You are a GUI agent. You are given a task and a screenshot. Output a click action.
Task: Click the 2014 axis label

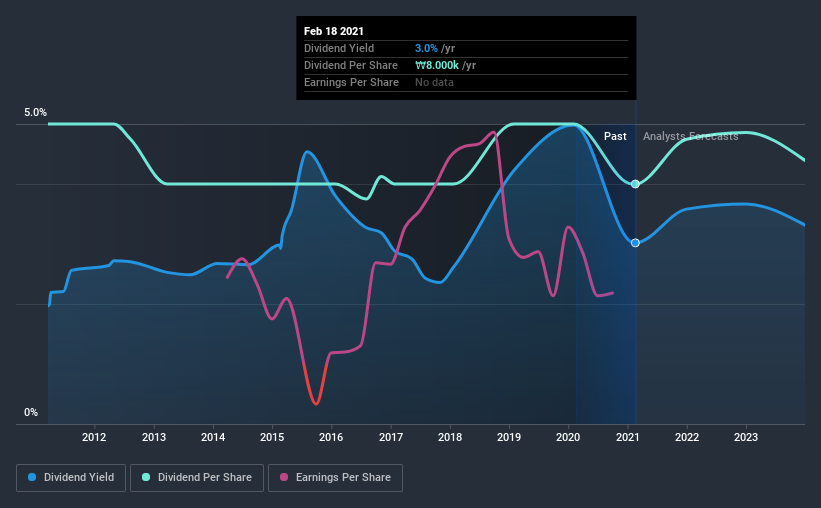point(213,437)
